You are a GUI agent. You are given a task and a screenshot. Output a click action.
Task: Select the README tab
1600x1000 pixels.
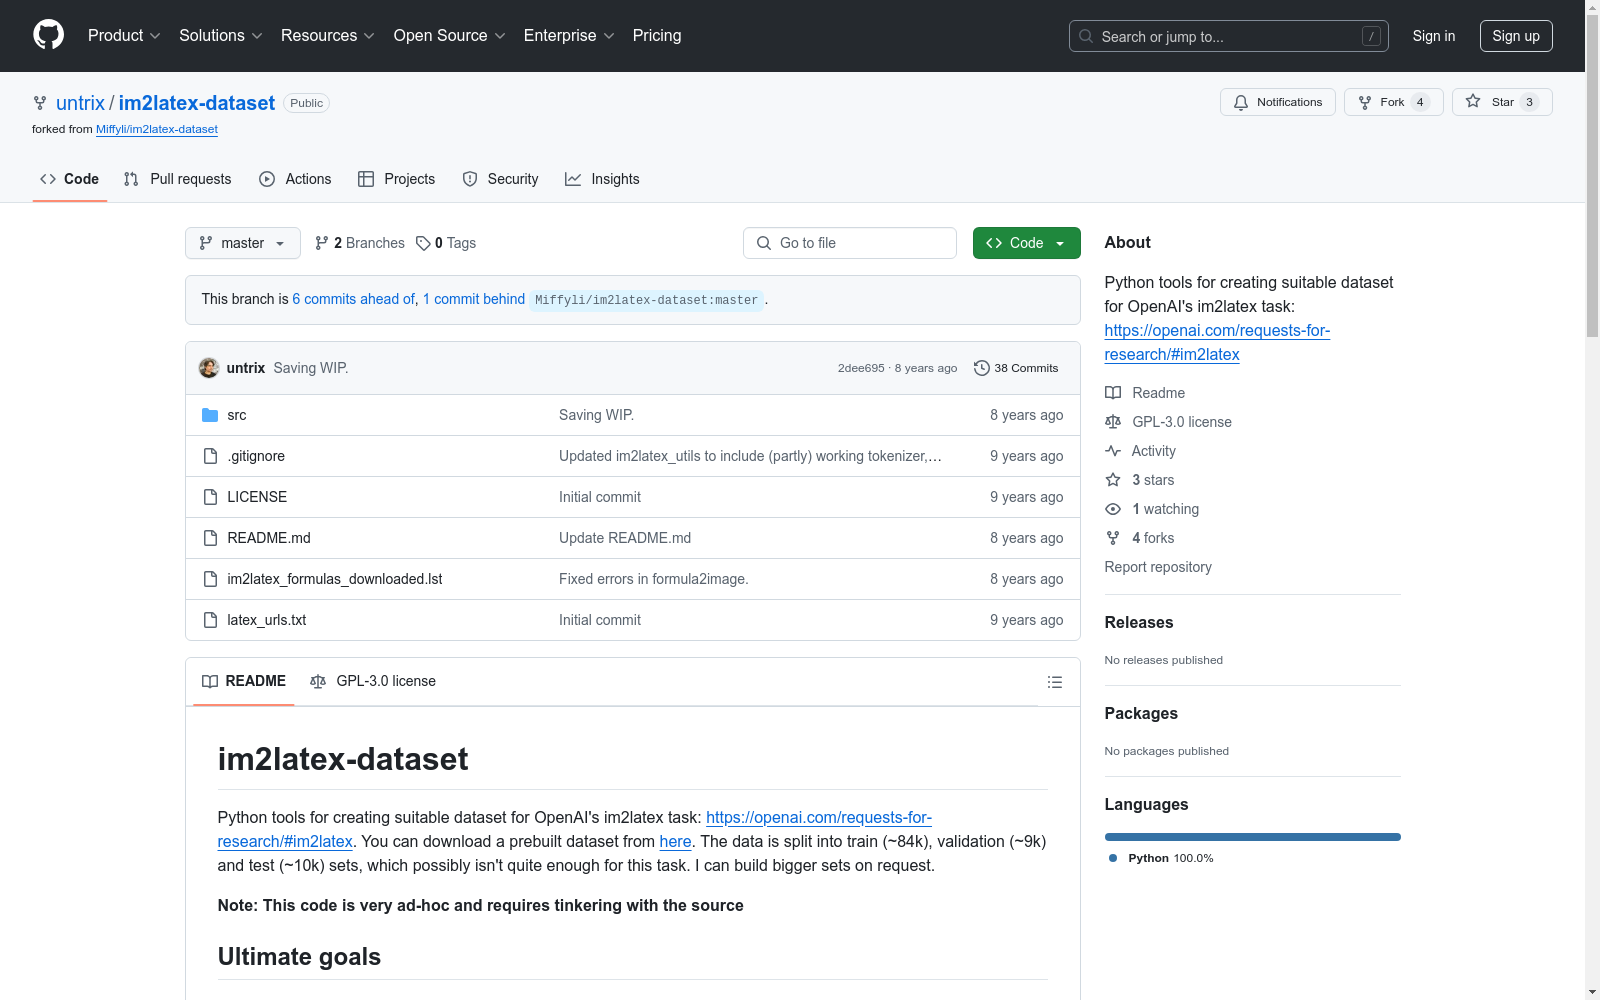click(x=244, y=681)
